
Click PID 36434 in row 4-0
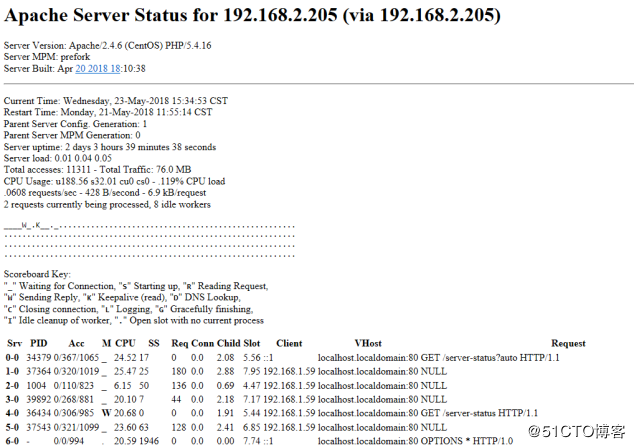coord(39,413)
